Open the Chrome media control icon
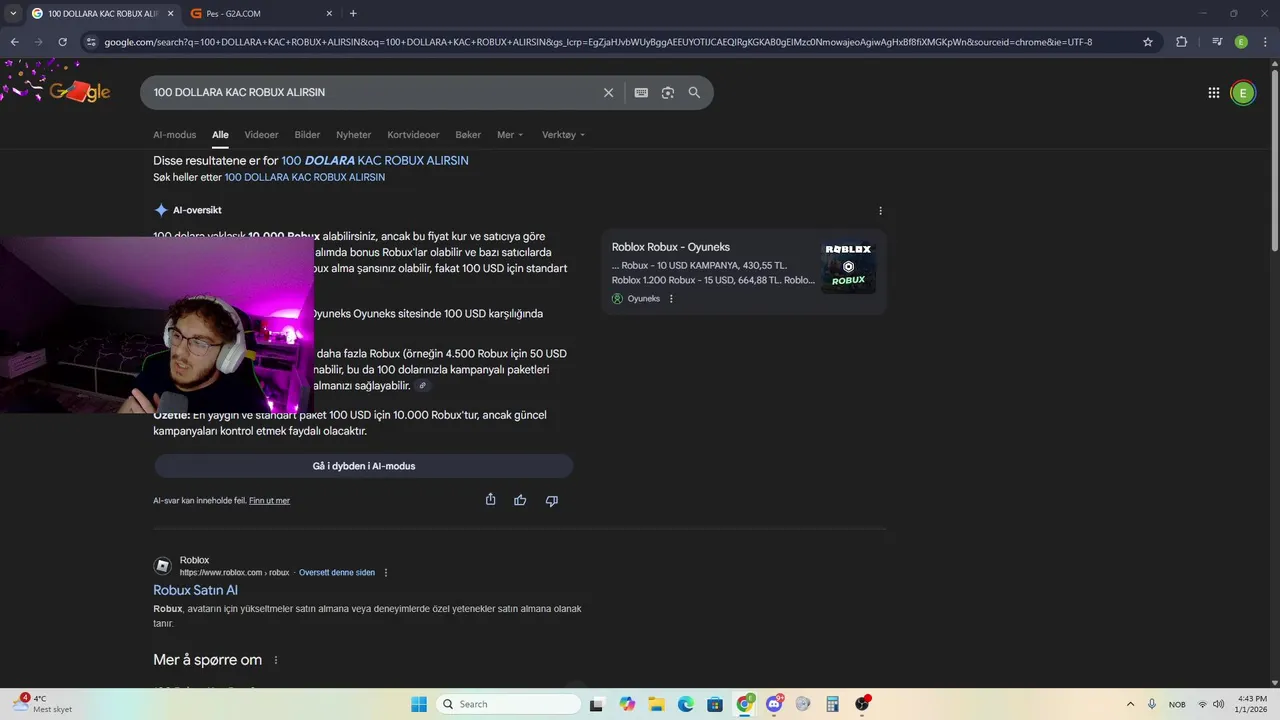The image size is (1280, 720). (x=1217, y=42)
